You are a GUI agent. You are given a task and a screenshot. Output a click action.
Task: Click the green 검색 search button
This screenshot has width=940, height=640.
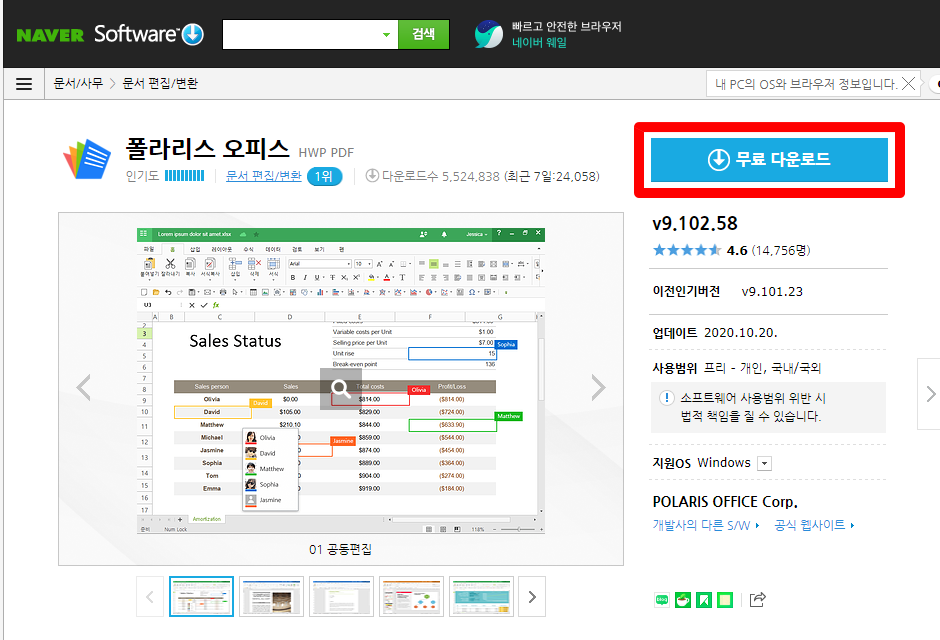[x=424, y=34]
